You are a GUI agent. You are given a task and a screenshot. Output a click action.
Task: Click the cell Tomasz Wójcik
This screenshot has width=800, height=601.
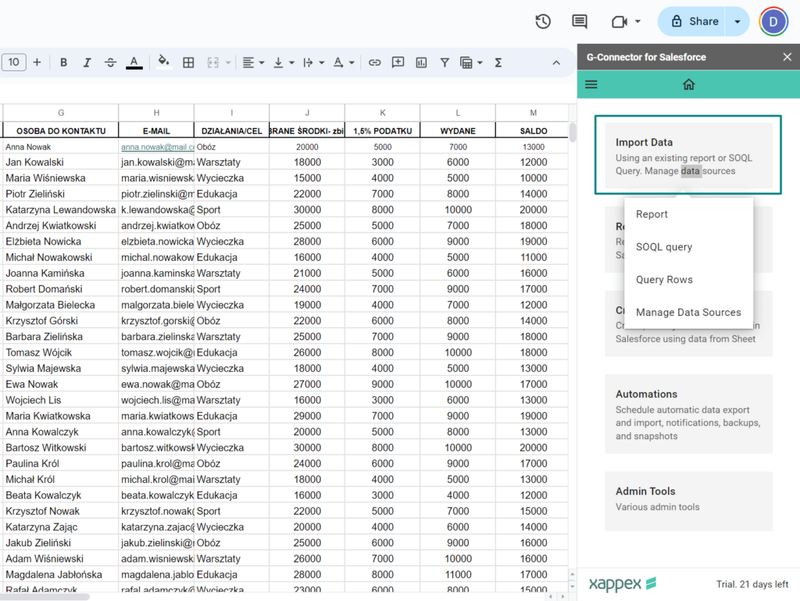(x=61, y=353)
